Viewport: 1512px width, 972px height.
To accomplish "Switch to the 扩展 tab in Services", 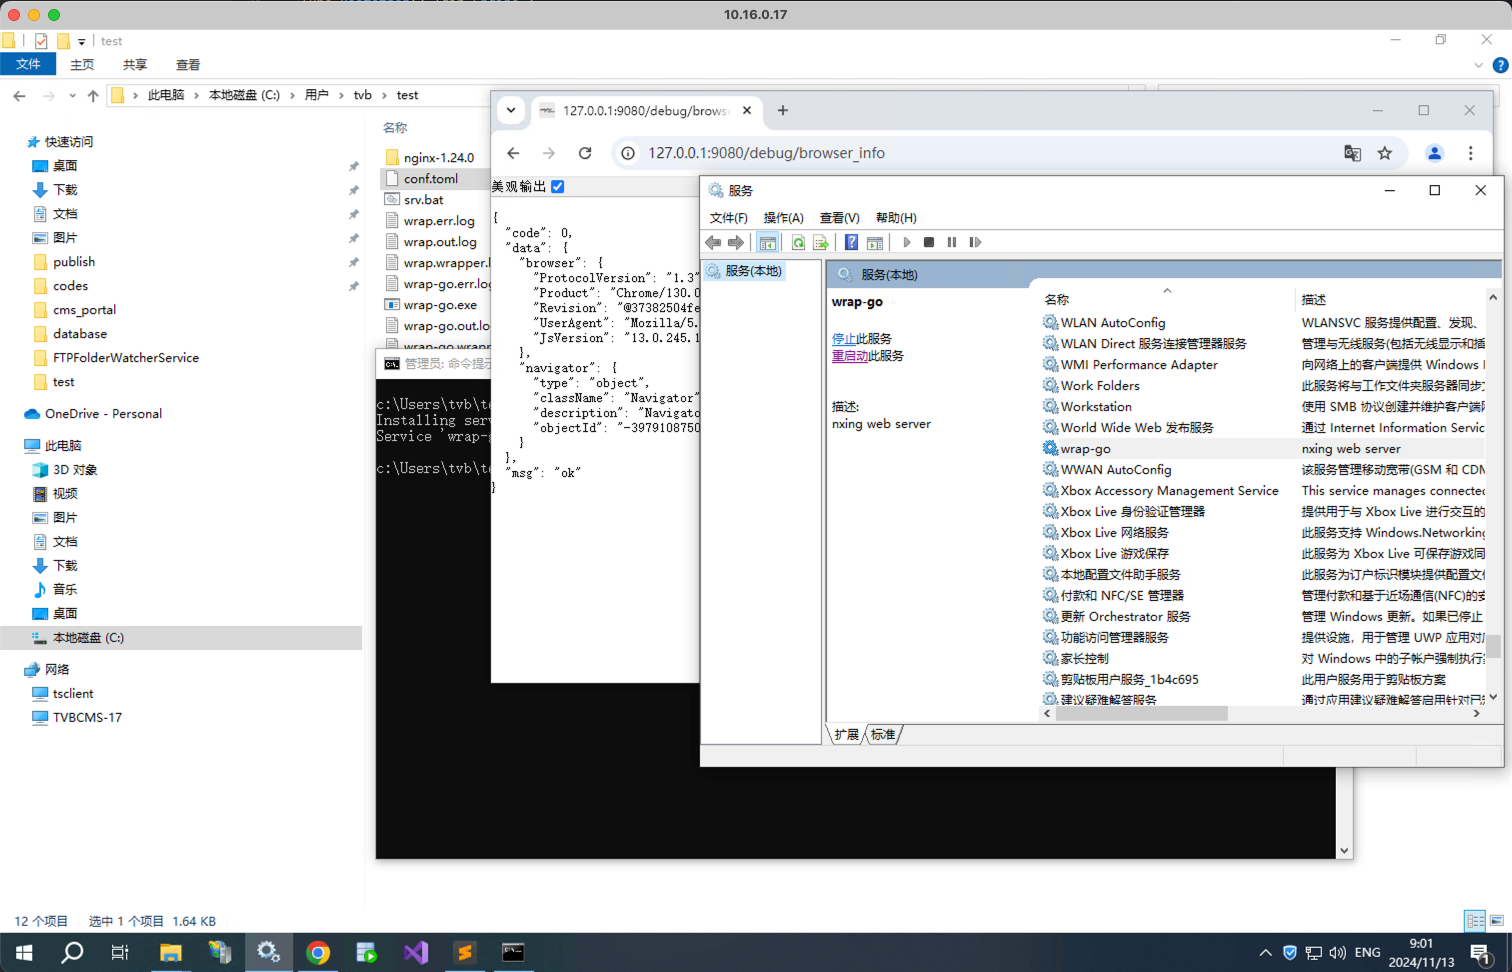I will click(x=847, y=734).
